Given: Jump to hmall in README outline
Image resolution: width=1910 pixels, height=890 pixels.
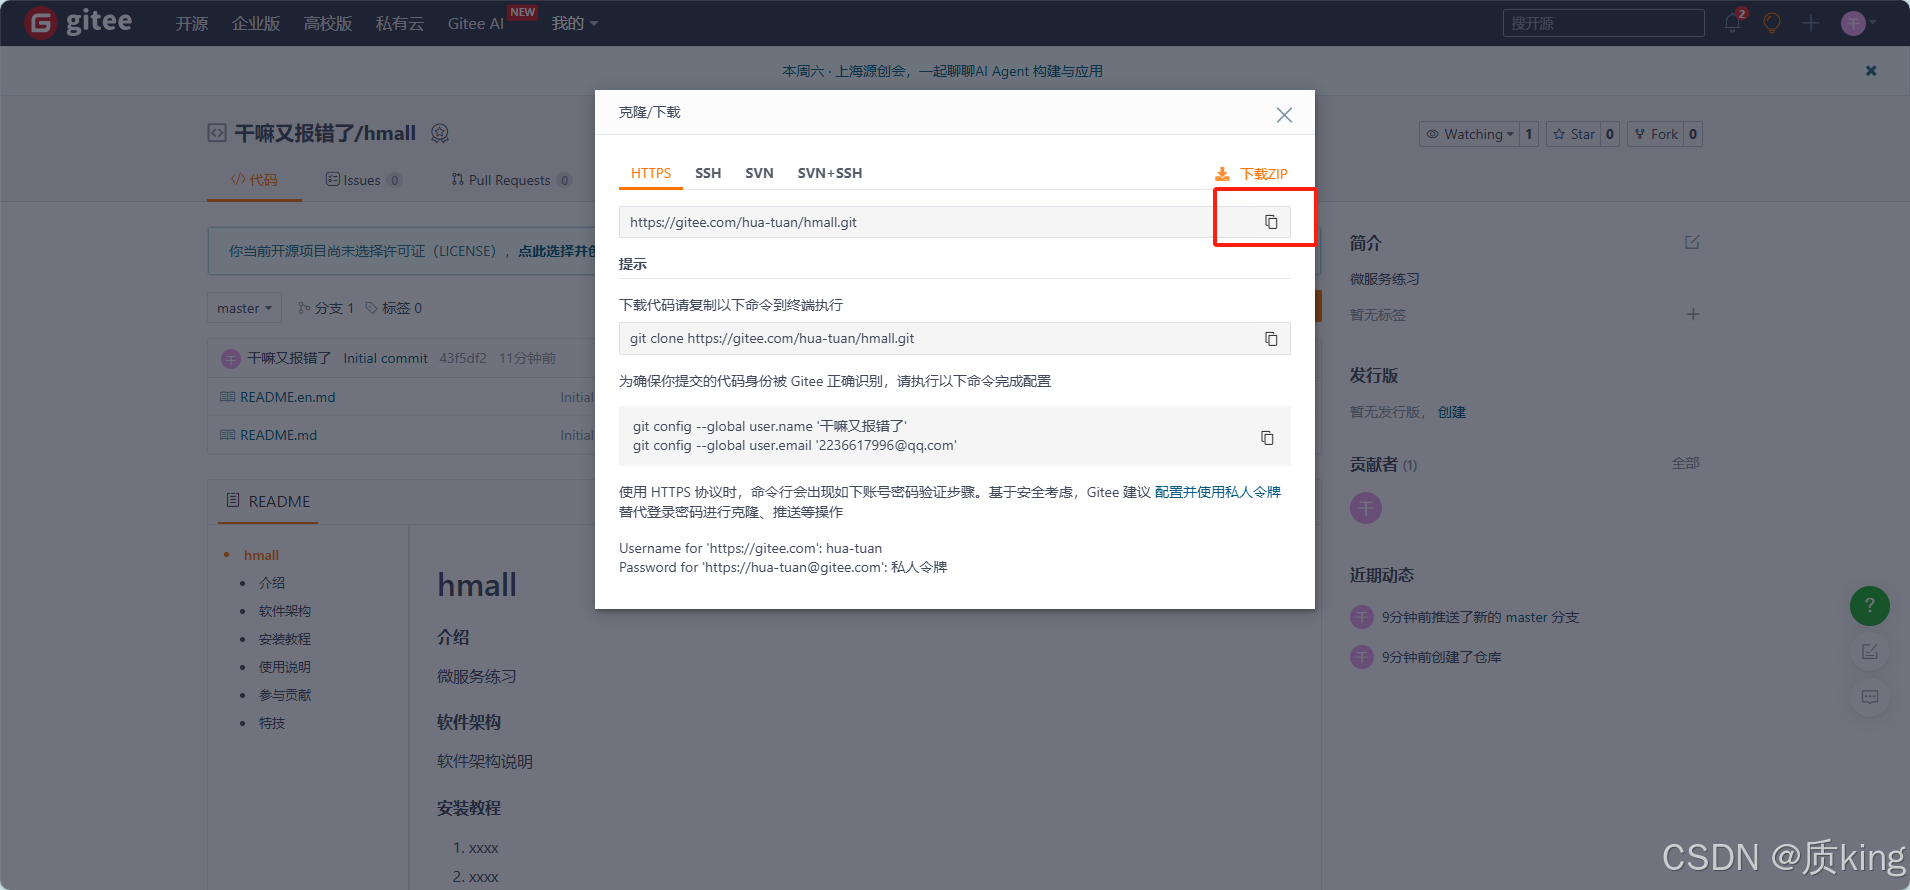Looking at the screenshot, I should pos(261,555).
